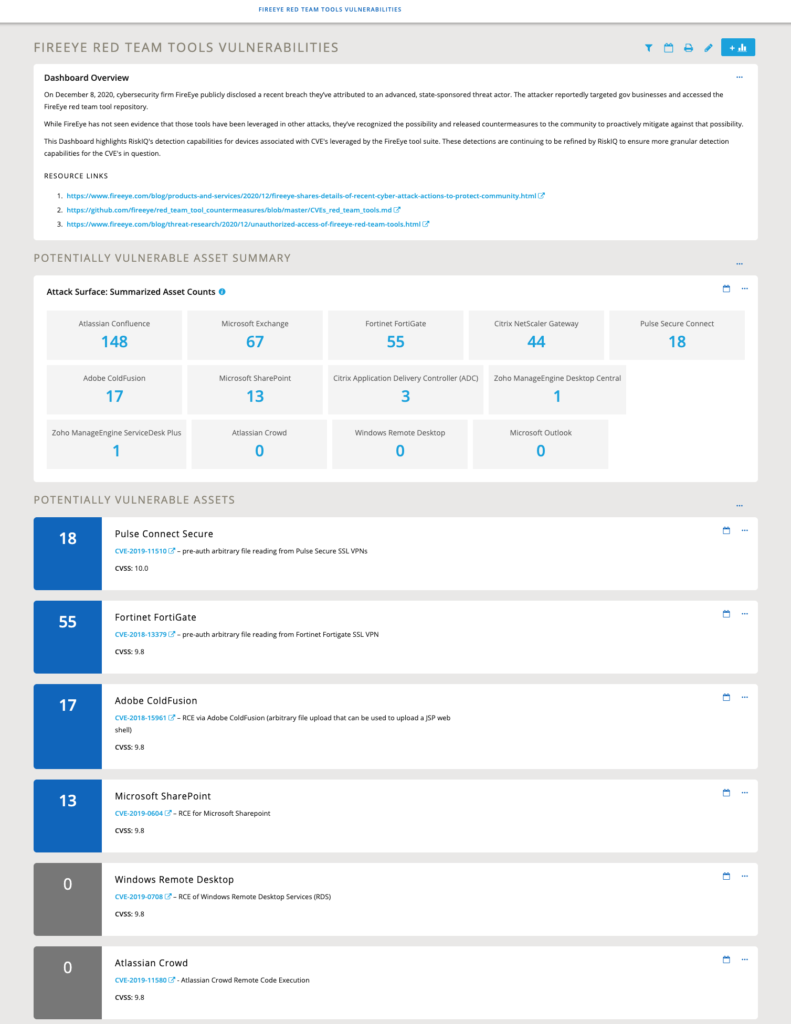Select the Adobe ColdFusion 17 summary tile
791x1024 pixels.
point(114,390)
